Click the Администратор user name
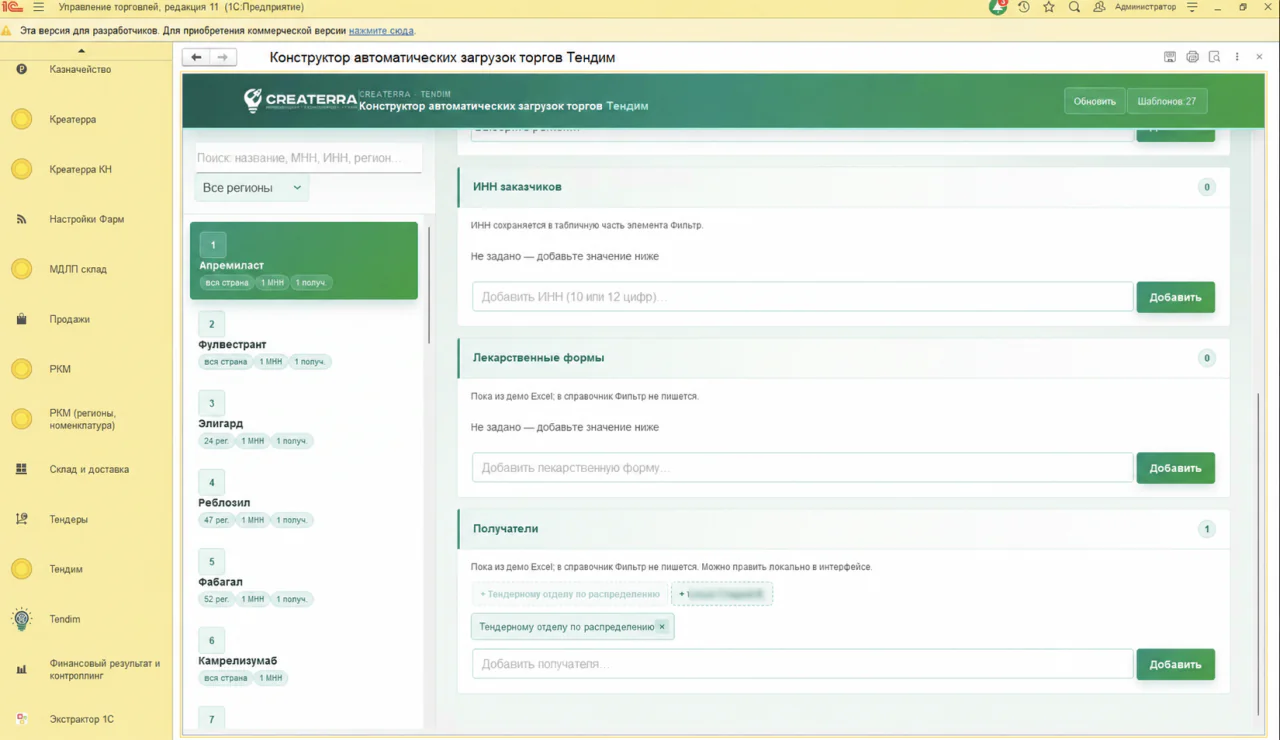Viewport: 1280px width, 740px height. (1145, 7)
